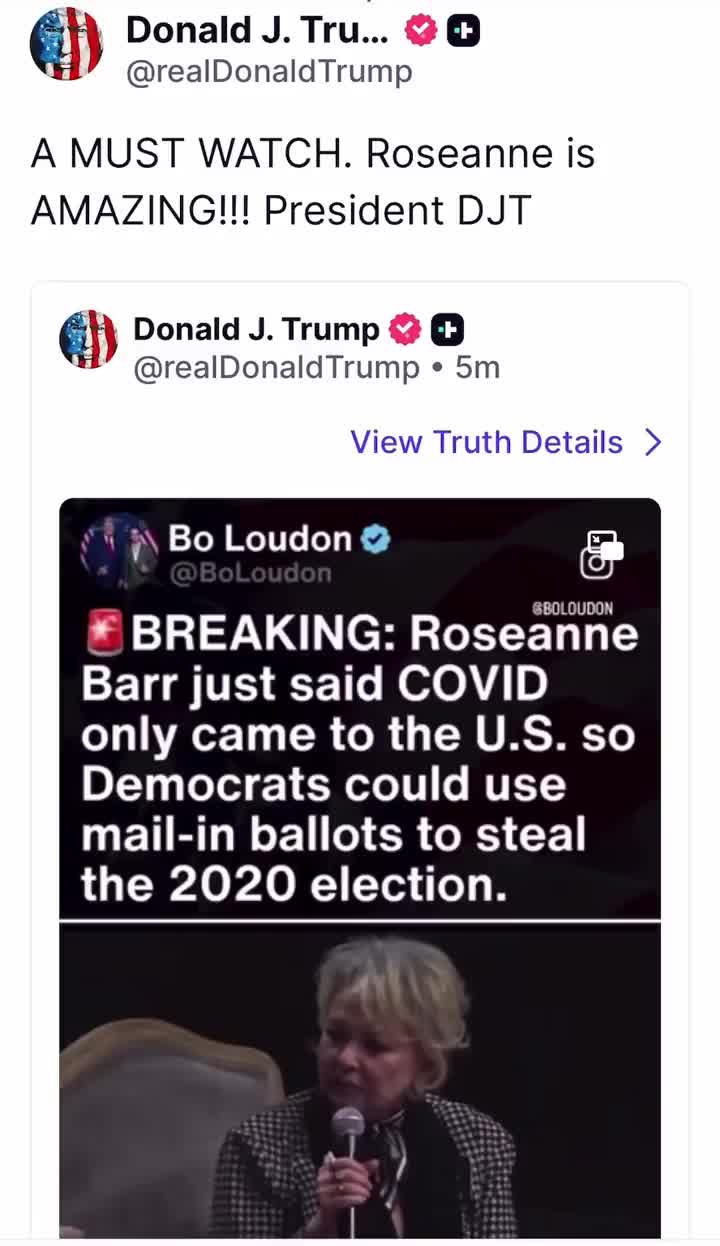720x1246 pixels.
Task: Expand the chevron next to View Truth Details
Action: click(x=653, y=442)
